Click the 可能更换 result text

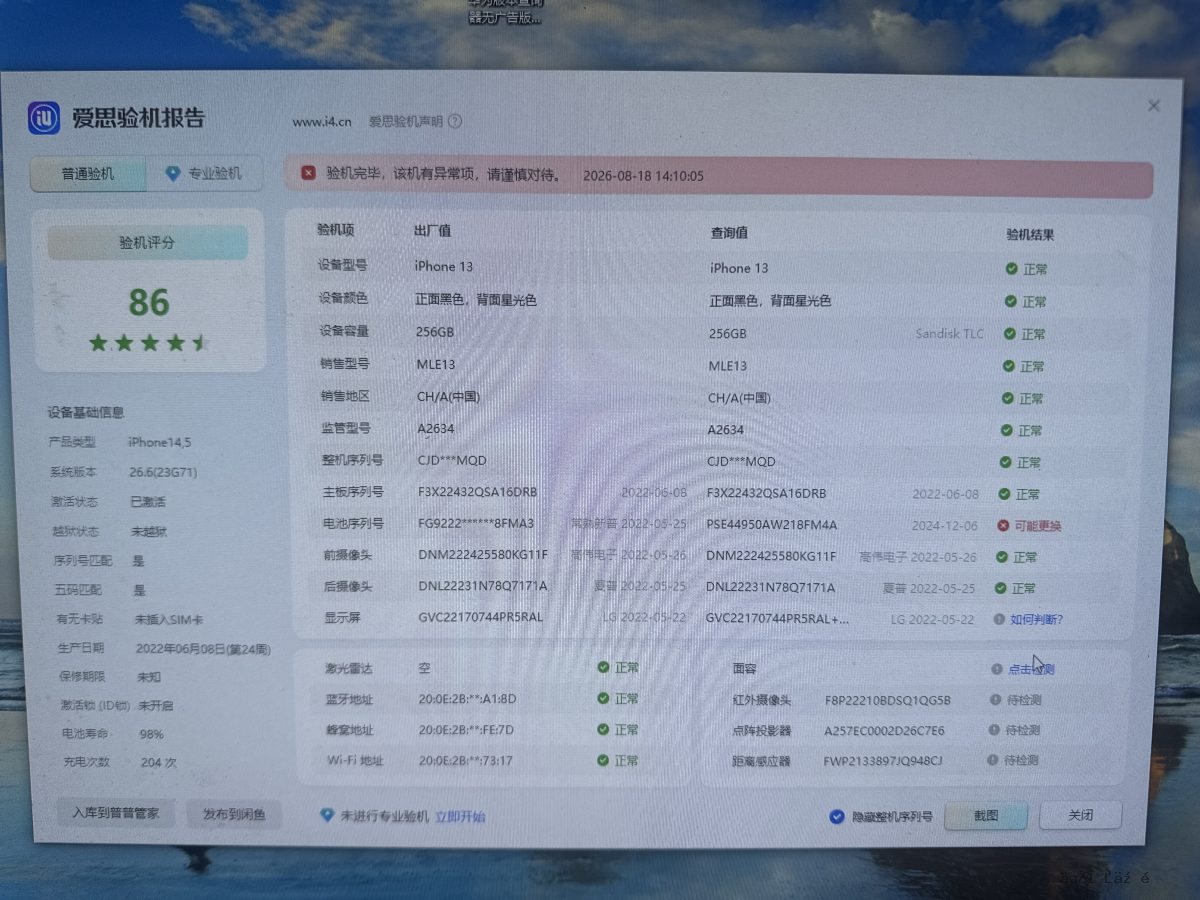click(1037, 526)
